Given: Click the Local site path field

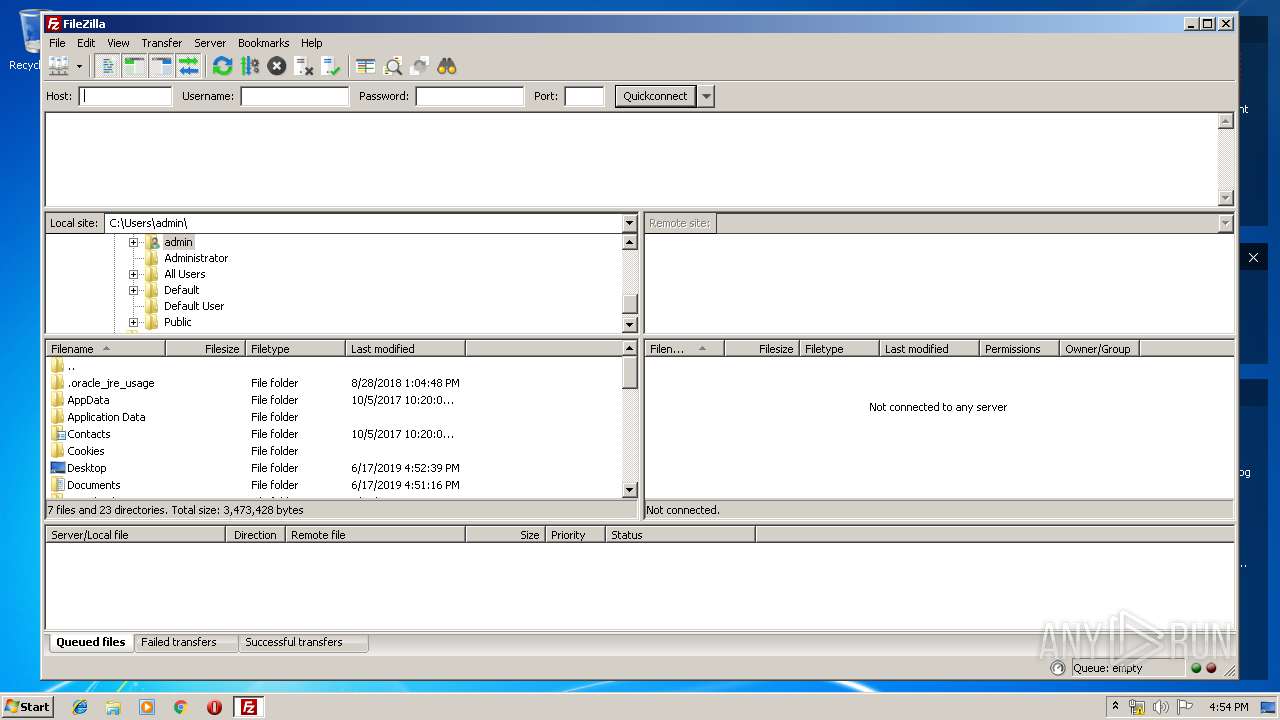Looking at the screenshot, I should point(363,223).
